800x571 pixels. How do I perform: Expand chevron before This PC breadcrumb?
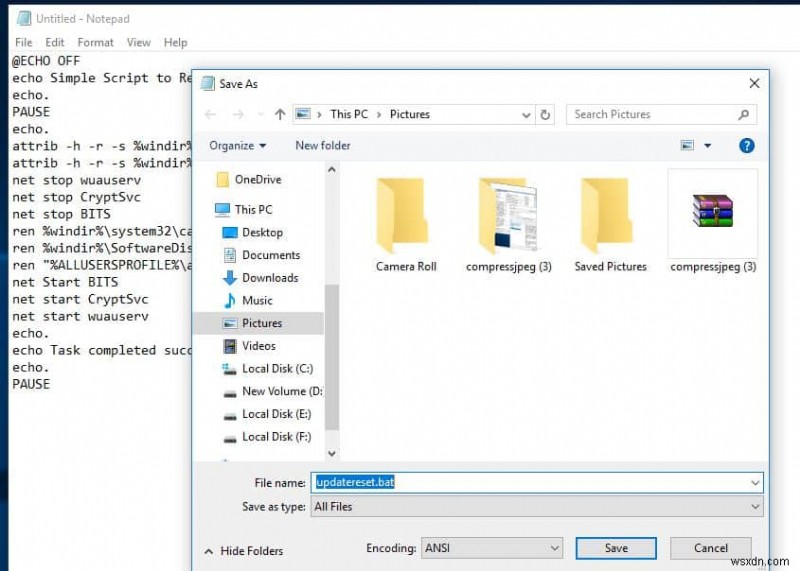(319, 114)
